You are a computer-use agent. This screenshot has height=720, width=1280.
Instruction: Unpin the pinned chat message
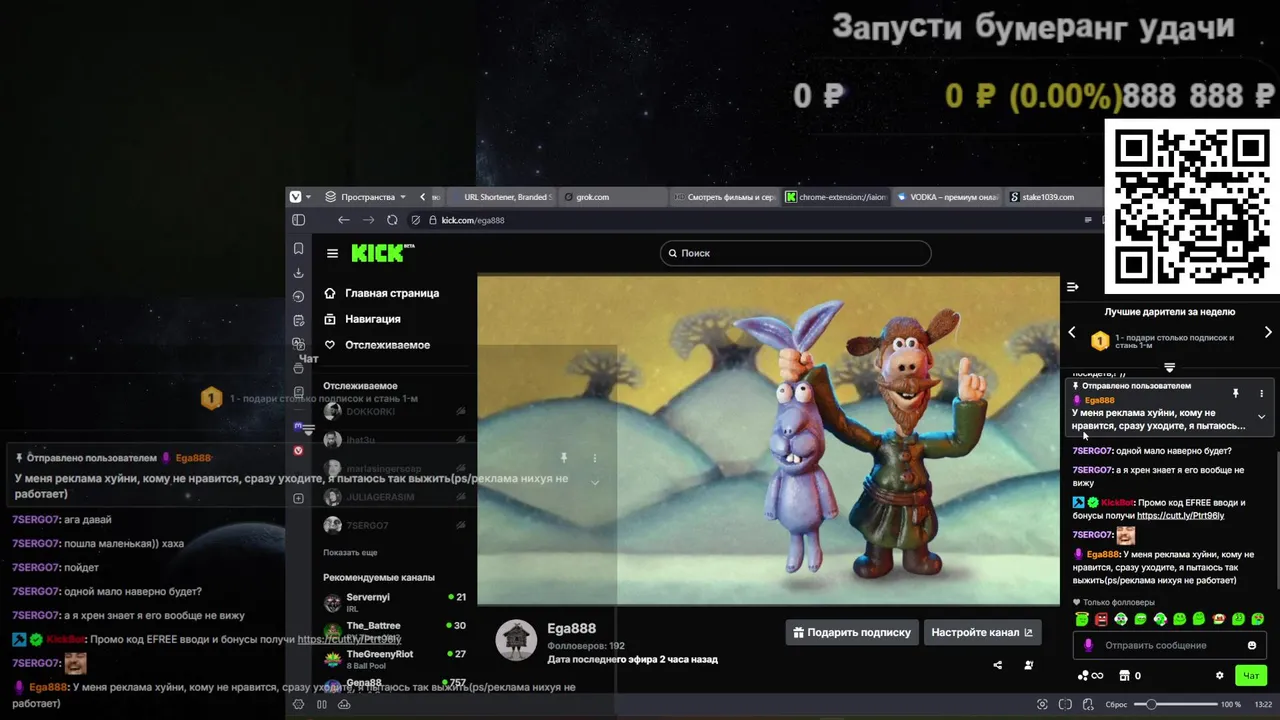(1235, 394)
